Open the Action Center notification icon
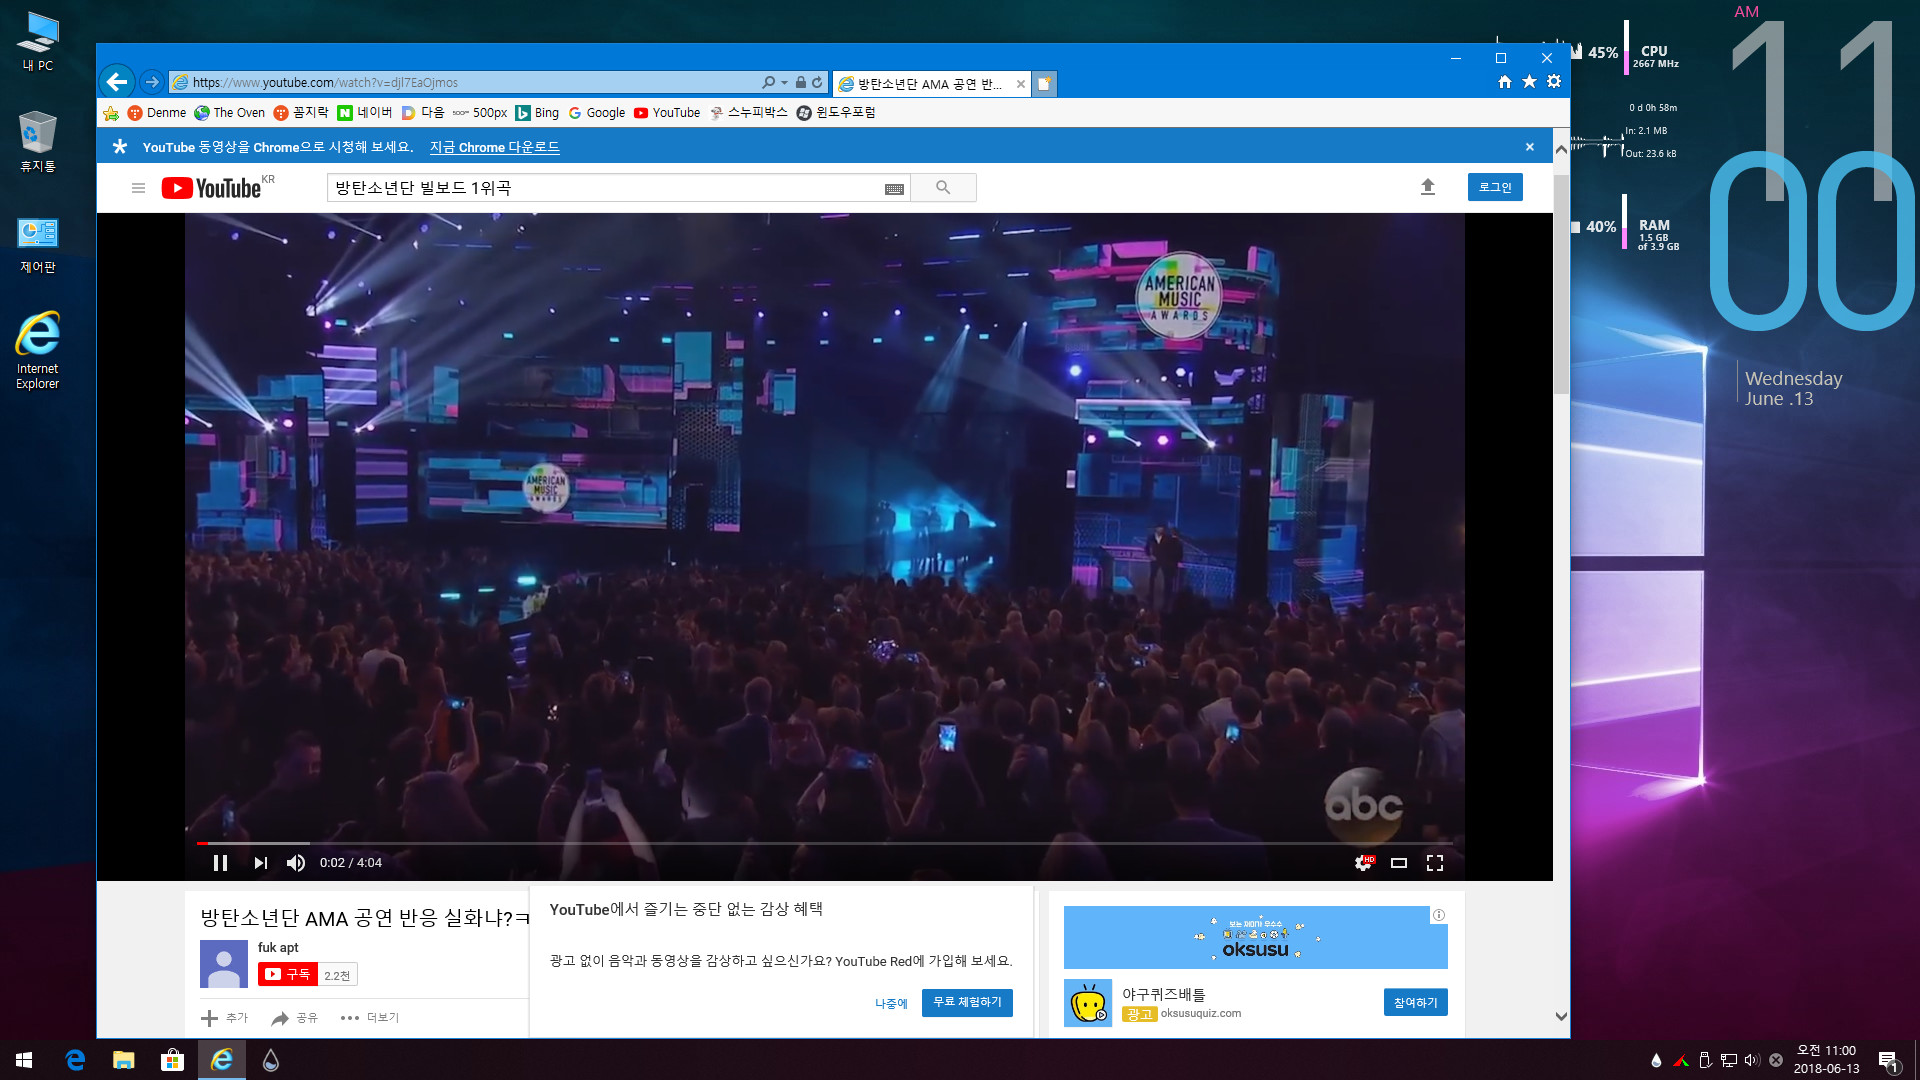Screen dimensions: 1920x1080 1888,1061
